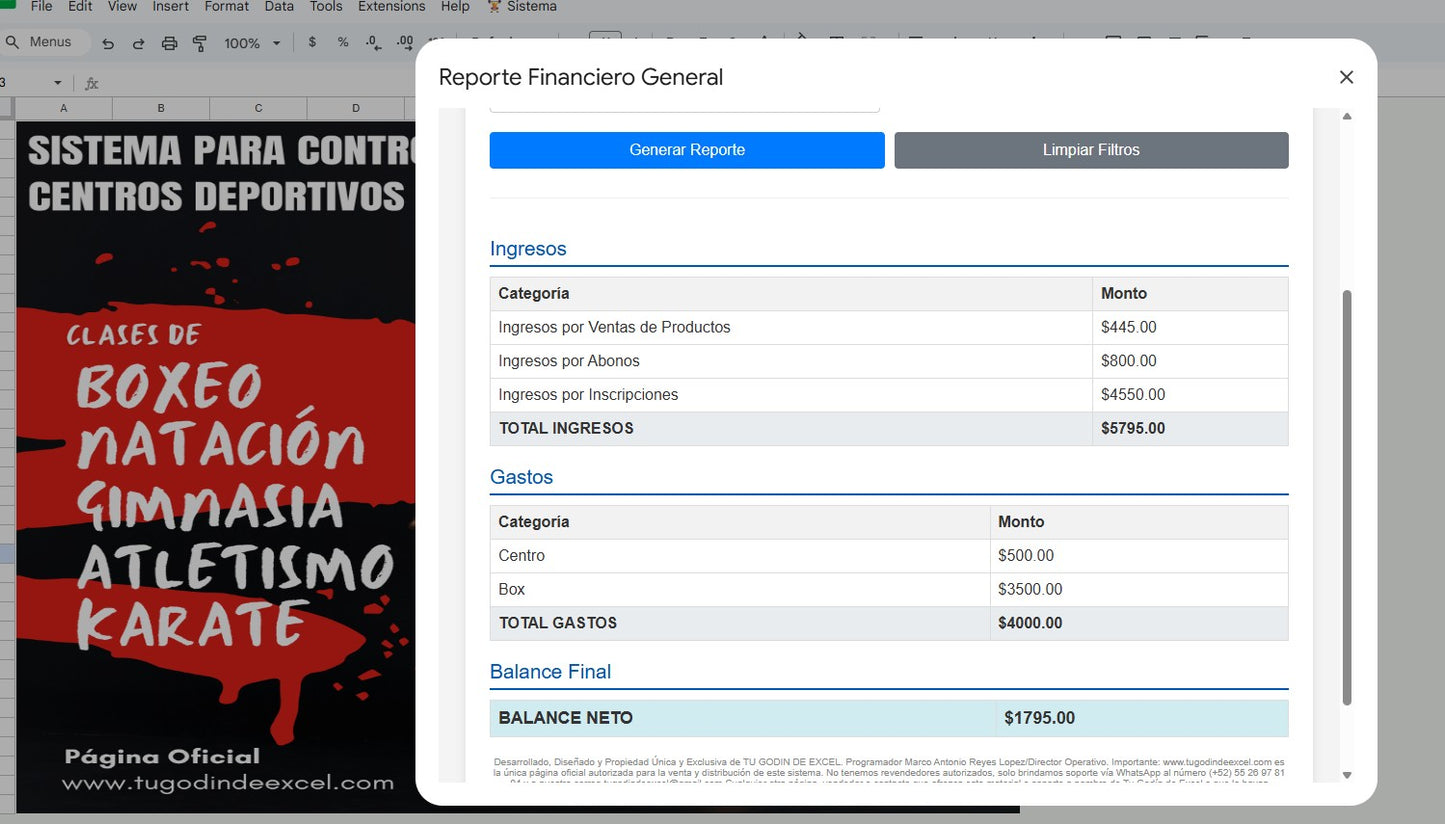Close the Reporte Financiero General dialog

(1346, 77)
